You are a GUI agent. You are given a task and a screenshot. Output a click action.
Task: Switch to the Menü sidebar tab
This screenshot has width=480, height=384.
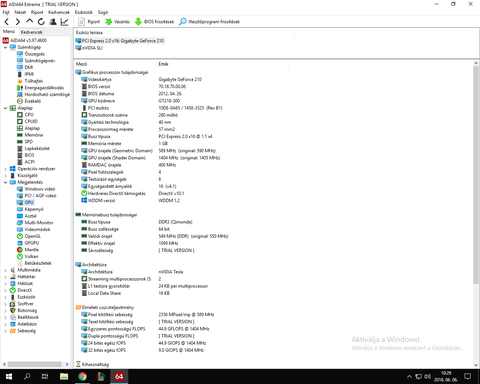coord(9,32)
